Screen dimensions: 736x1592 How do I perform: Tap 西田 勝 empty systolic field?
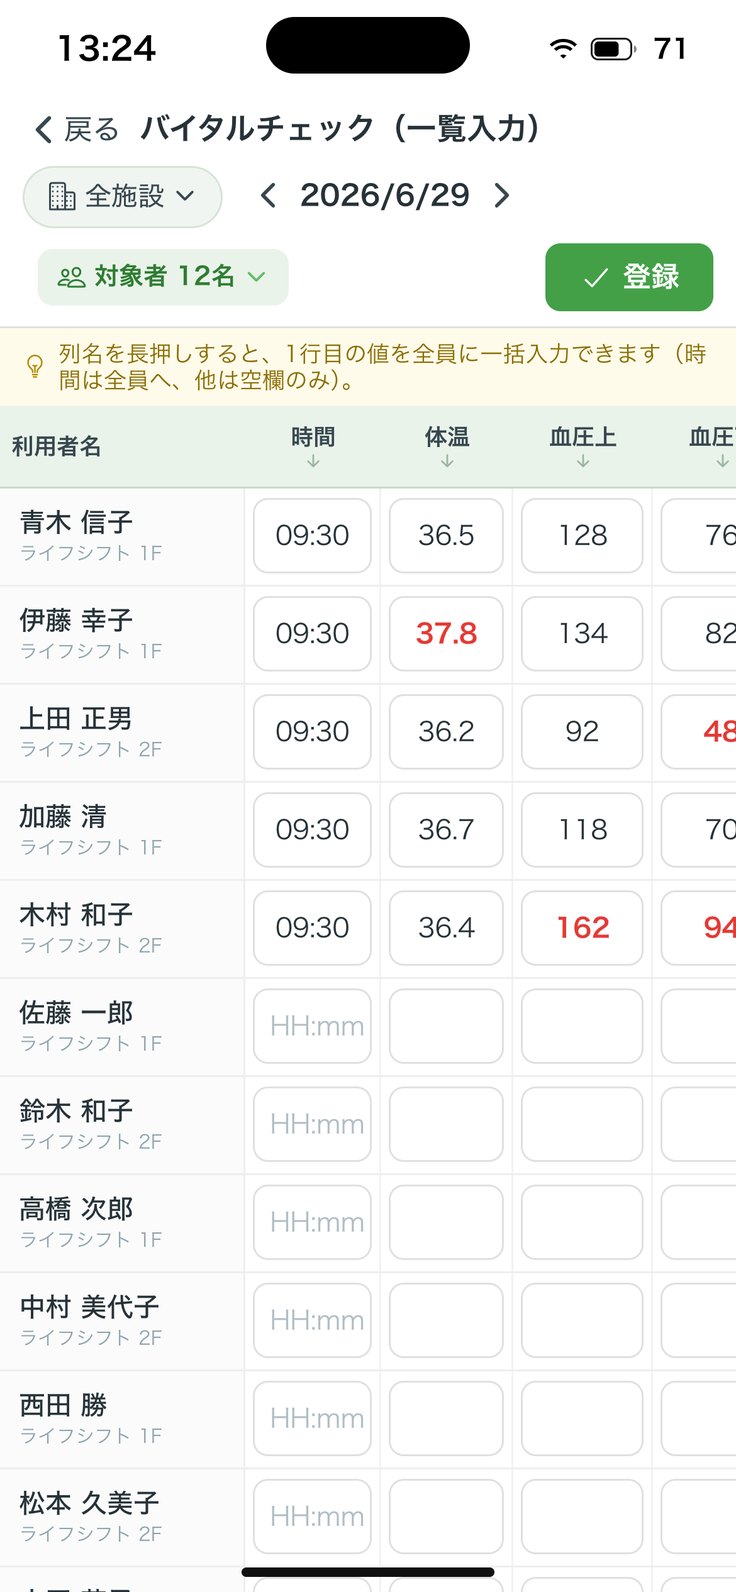coord(582,1418)
